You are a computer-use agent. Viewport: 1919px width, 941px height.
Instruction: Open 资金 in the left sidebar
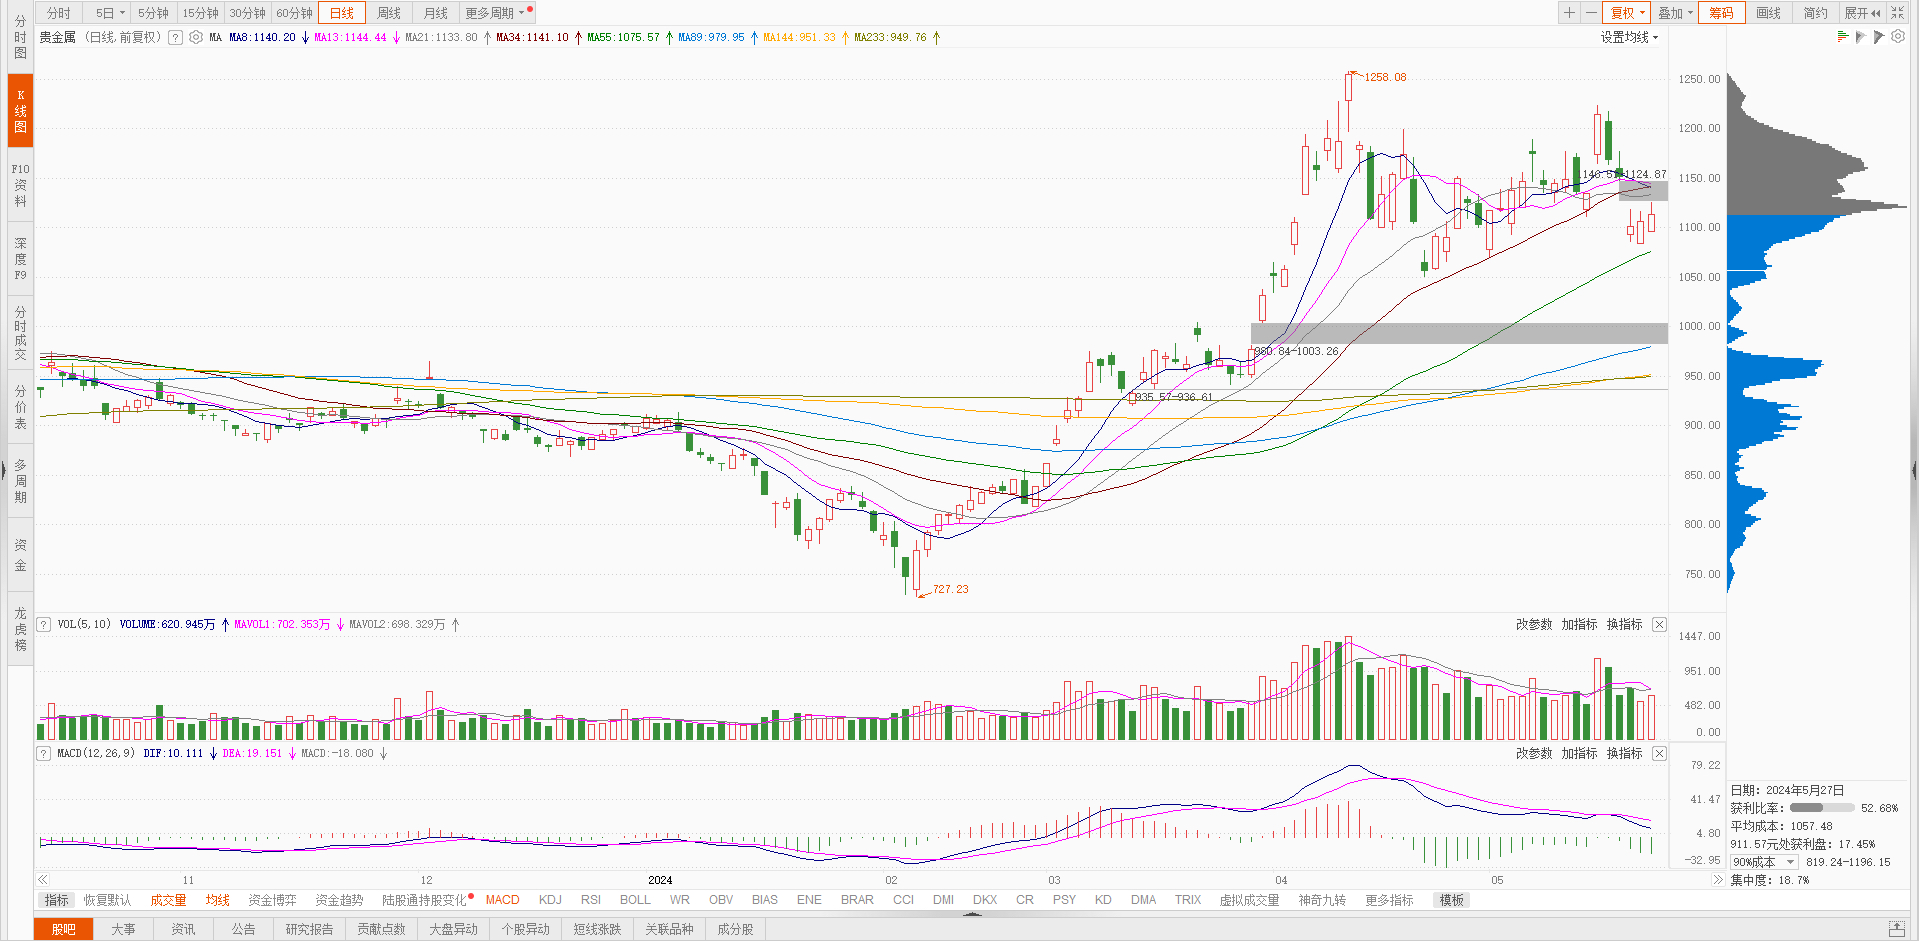click(20, 555)
